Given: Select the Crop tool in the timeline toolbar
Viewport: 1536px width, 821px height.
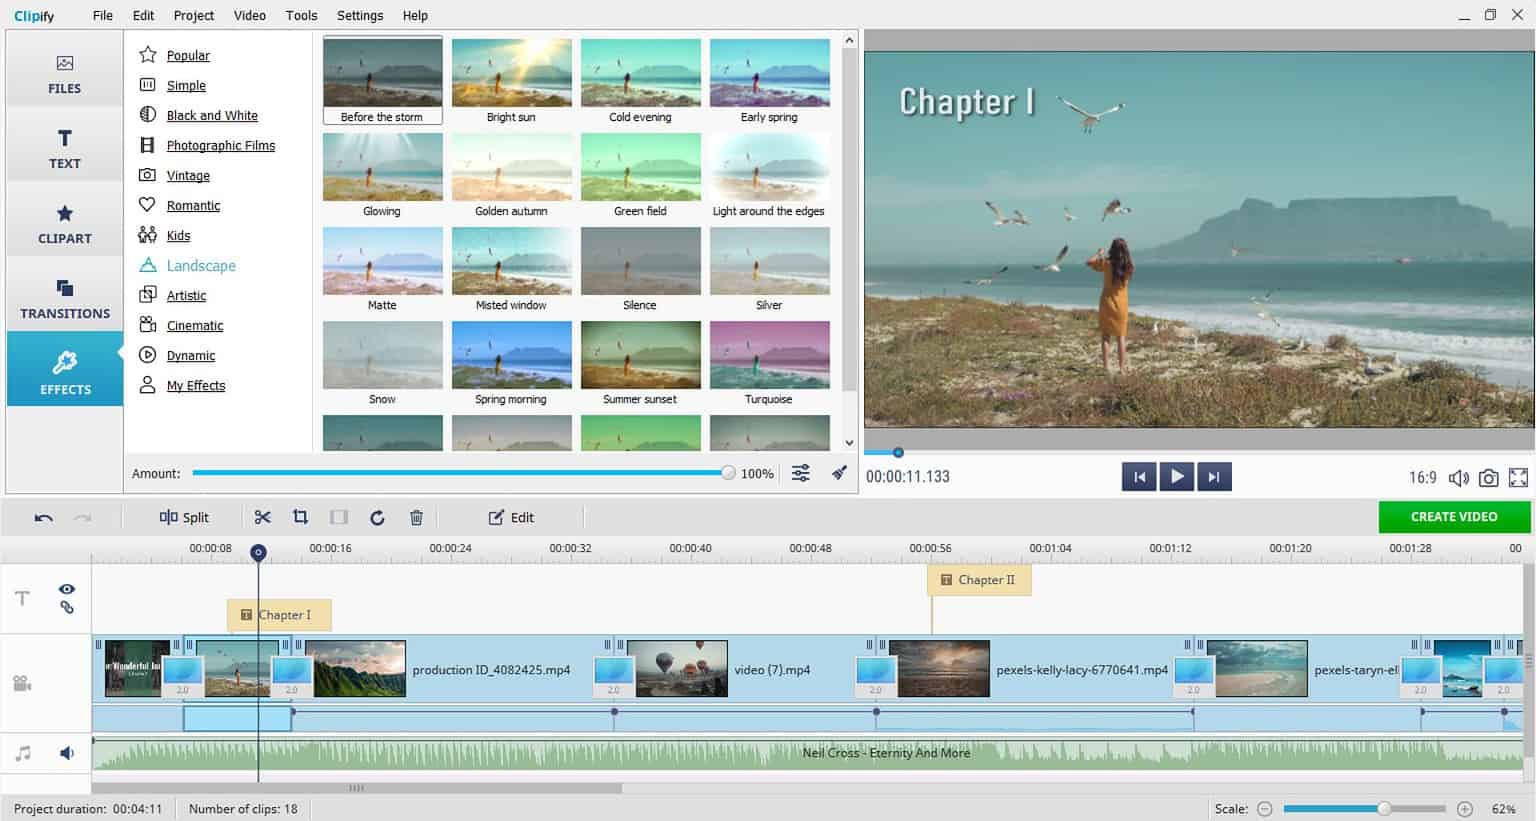Looking at the screenshot, I should (300, 517).
